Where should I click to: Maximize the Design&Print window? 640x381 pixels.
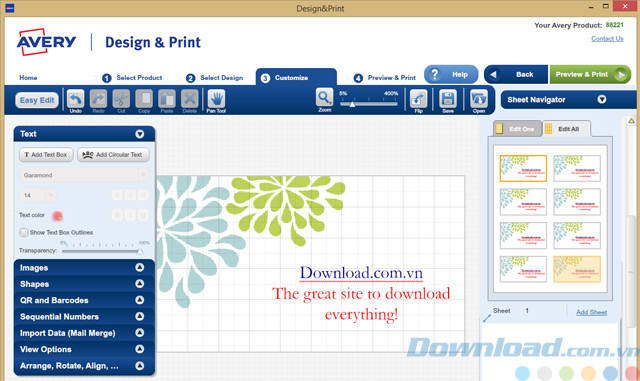click(606, 6)
